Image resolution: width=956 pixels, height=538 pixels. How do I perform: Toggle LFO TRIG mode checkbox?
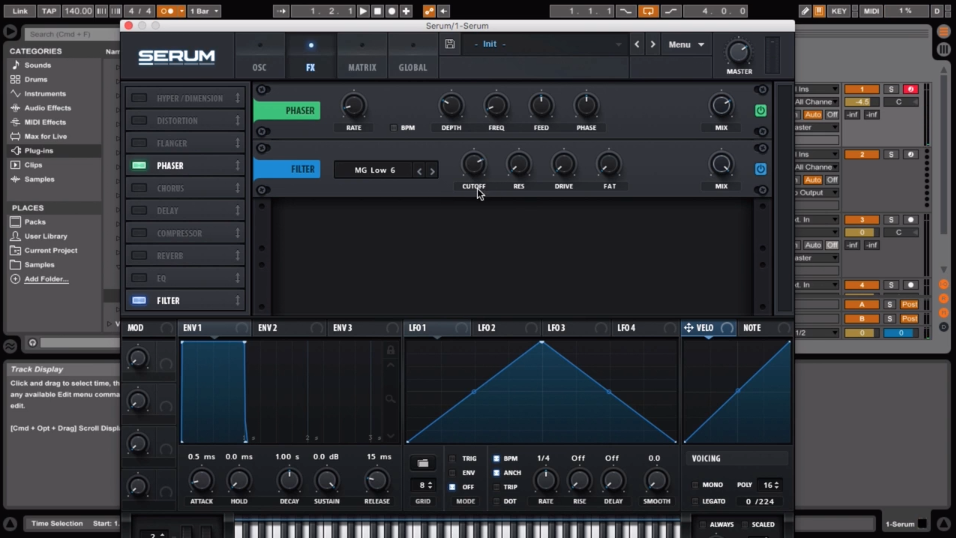[452, 459]
